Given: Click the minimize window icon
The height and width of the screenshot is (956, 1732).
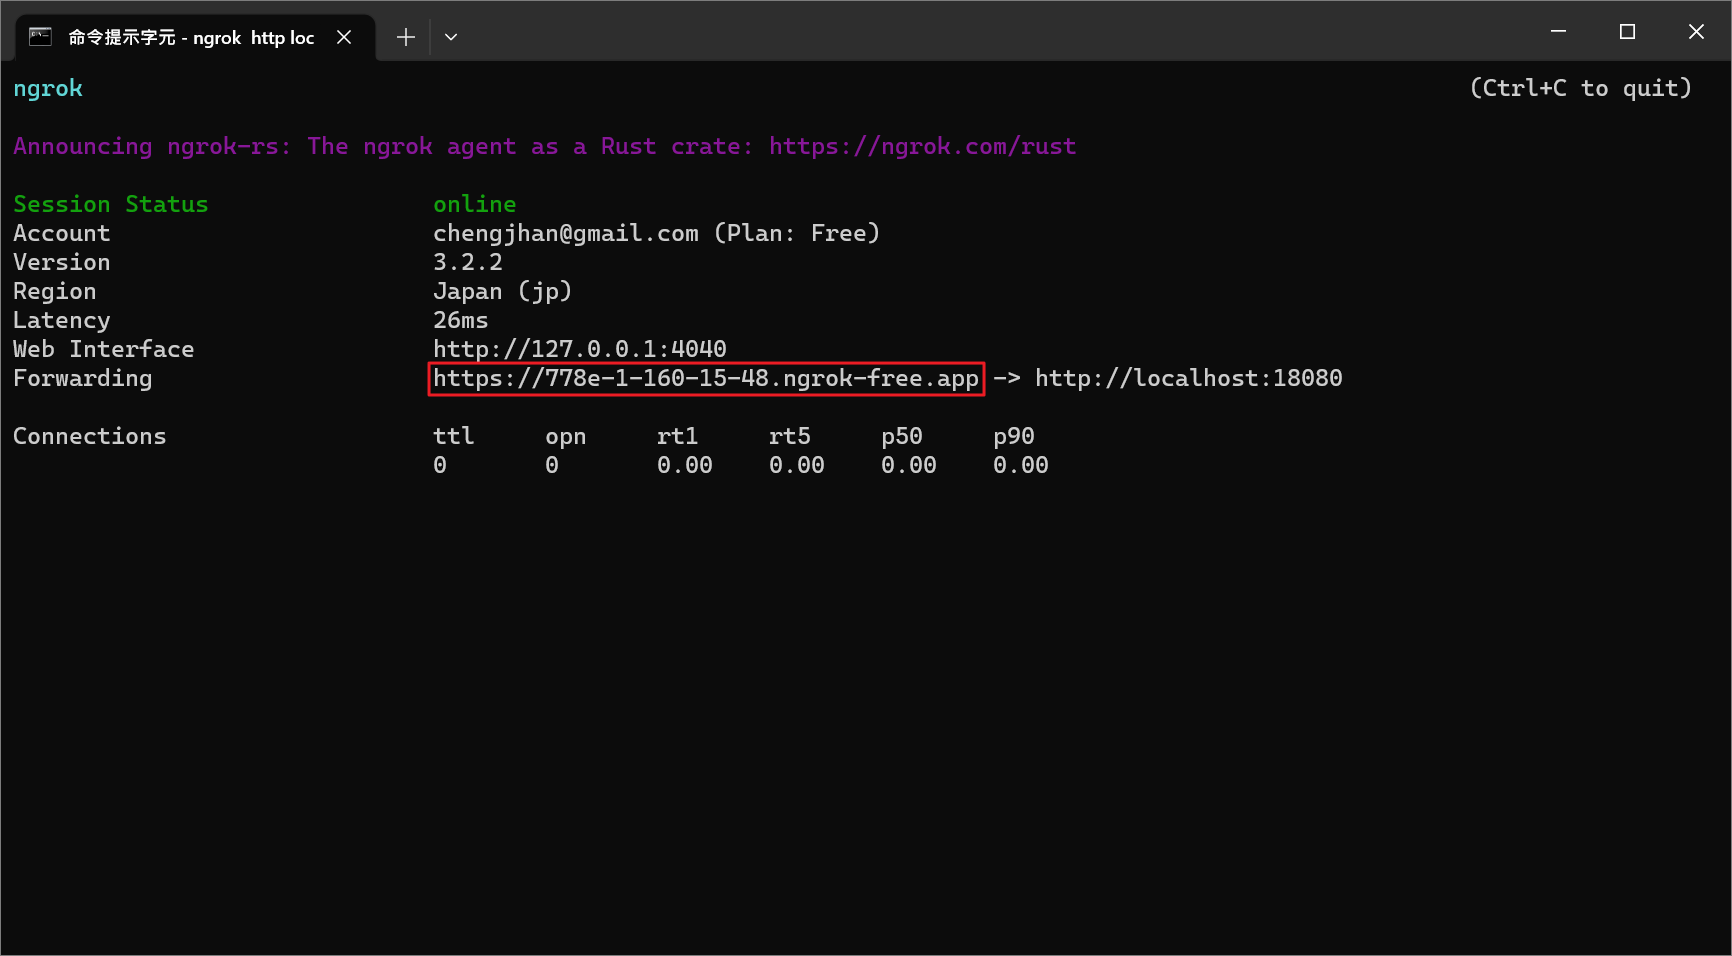Looking at the screenshot, I should 1558,31.
